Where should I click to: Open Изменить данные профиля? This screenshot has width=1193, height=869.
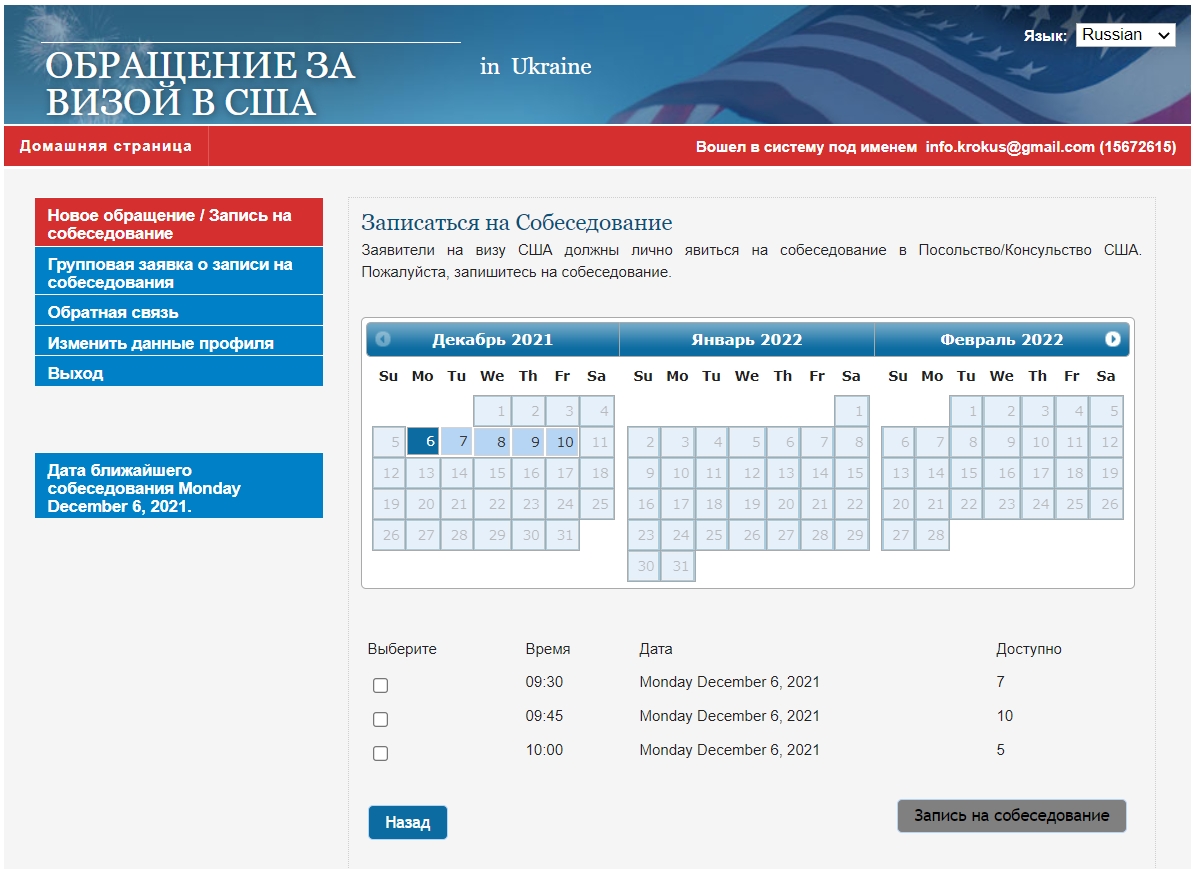[x=179, y=342]
